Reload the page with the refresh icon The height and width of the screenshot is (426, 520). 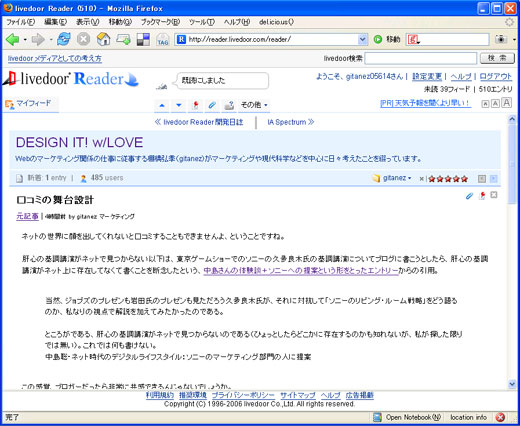63,39
